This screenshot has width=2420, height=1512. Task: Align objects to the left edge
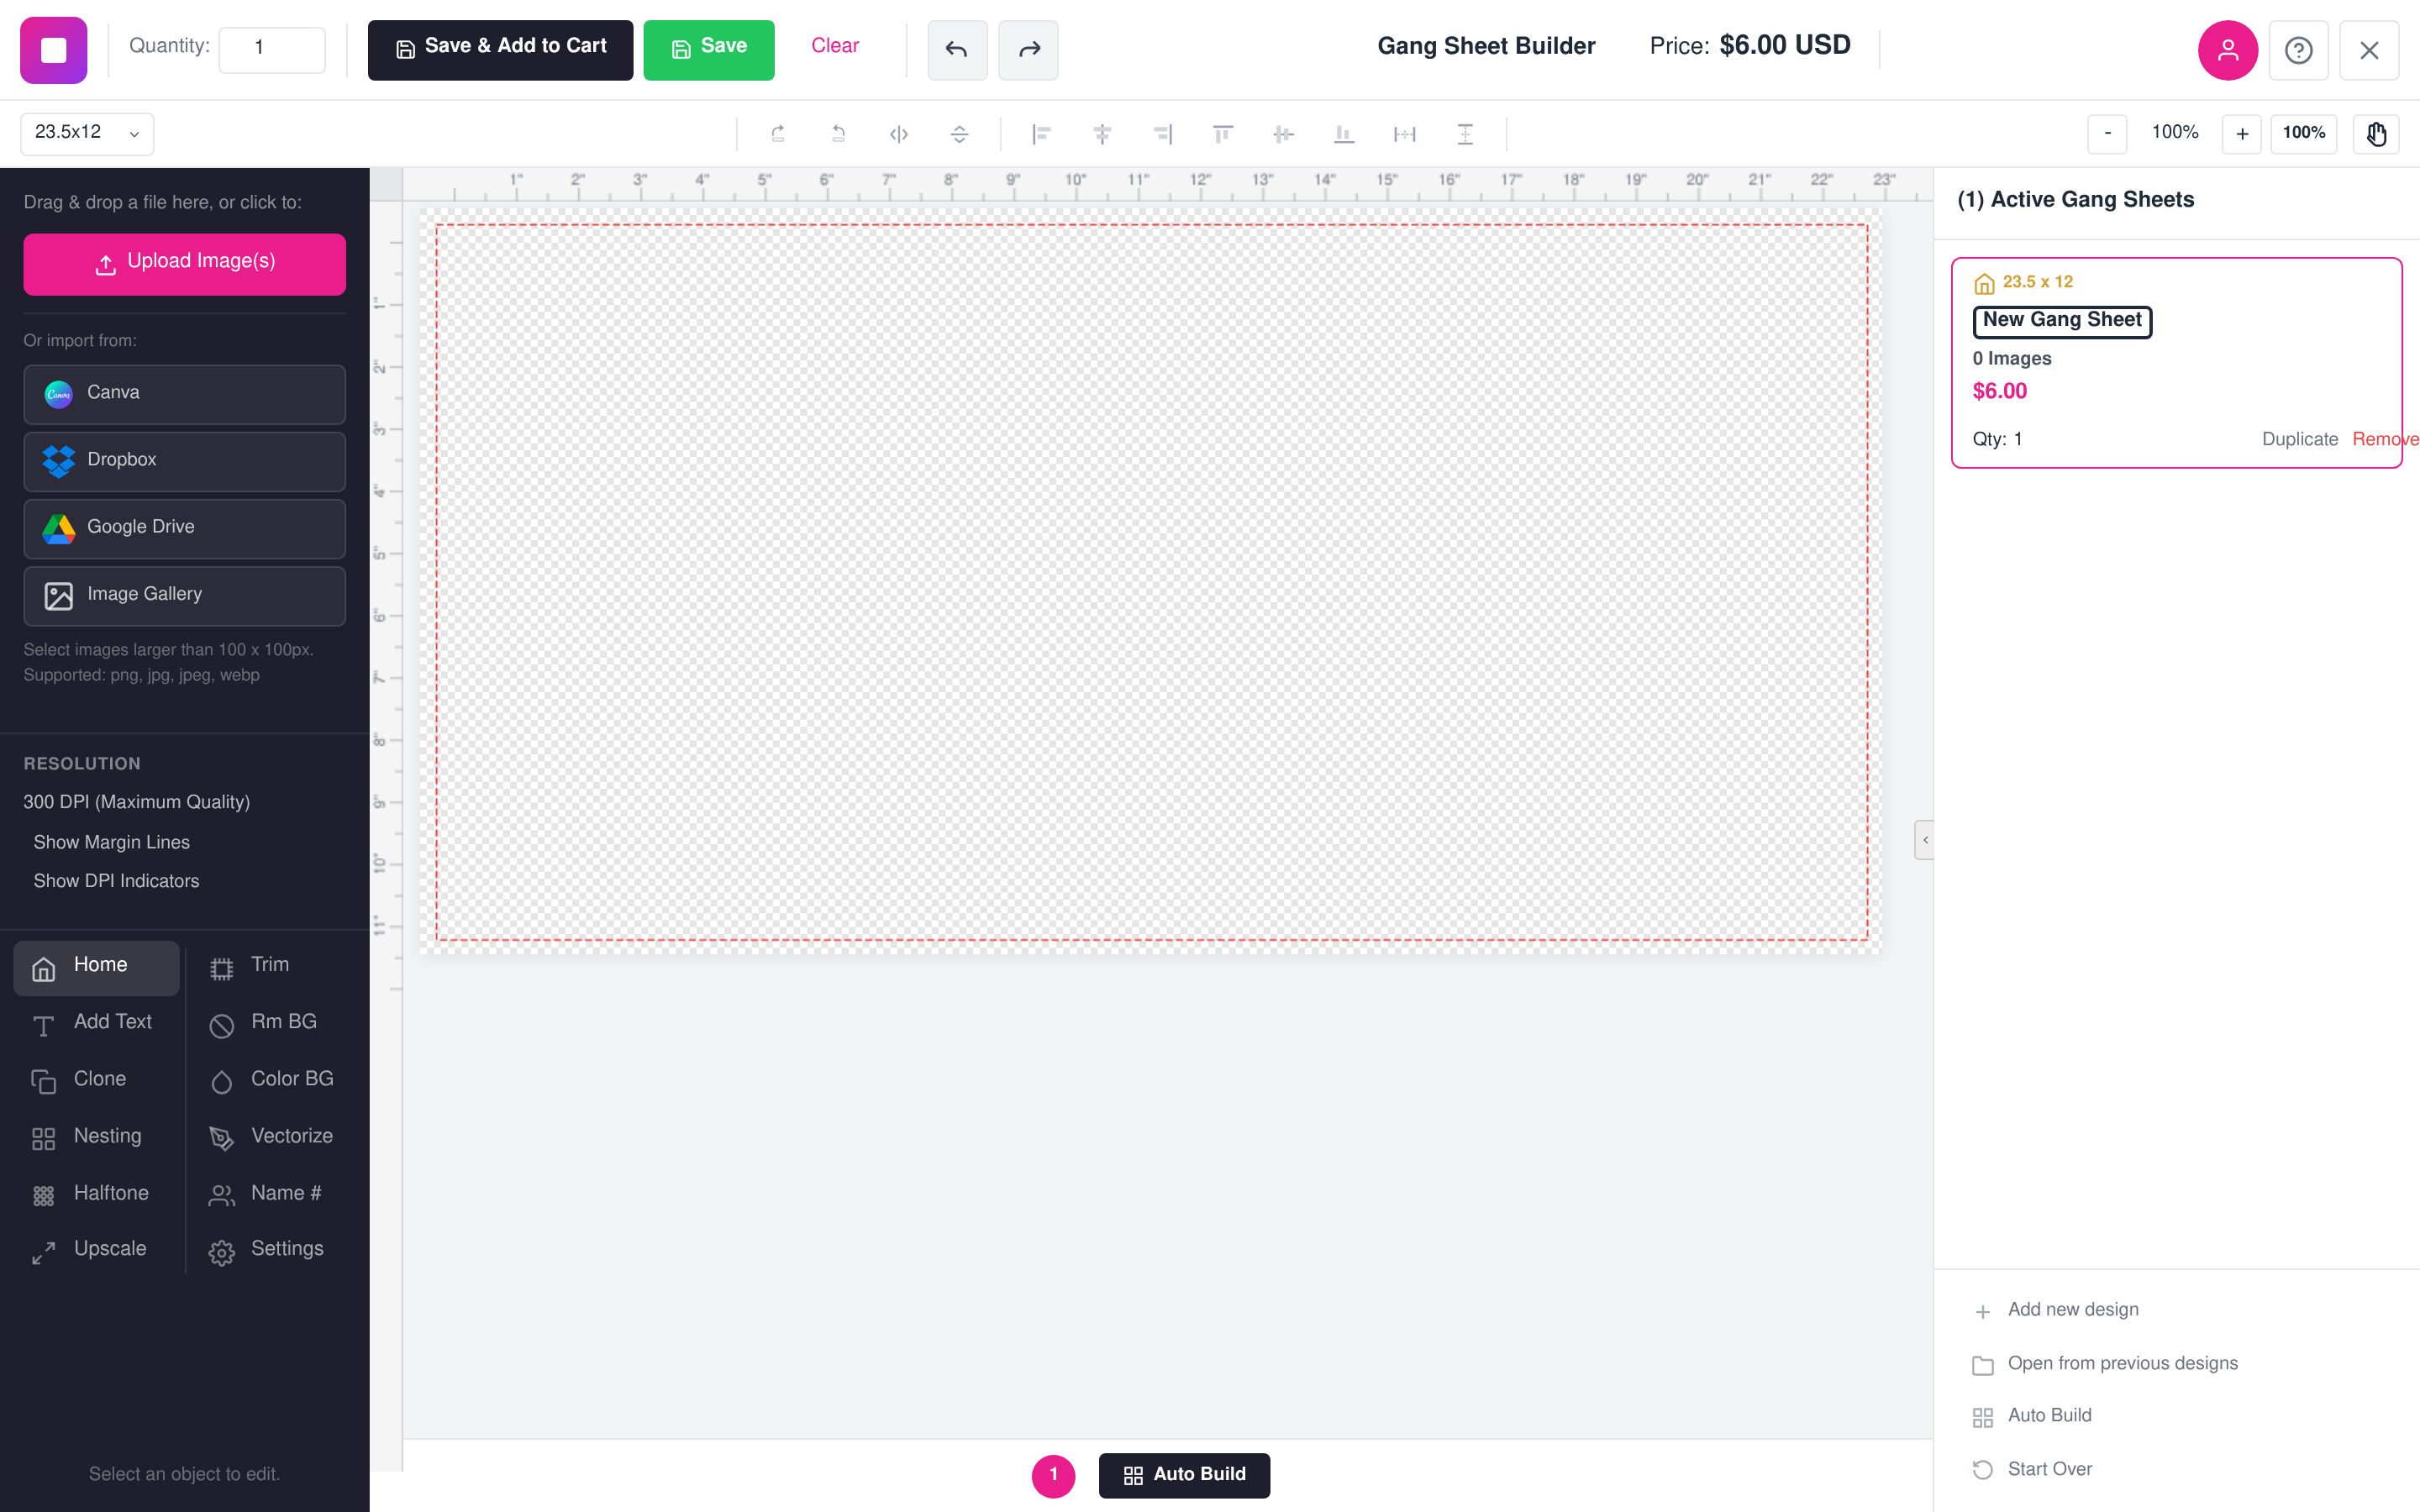click(x=1042, y=133)
